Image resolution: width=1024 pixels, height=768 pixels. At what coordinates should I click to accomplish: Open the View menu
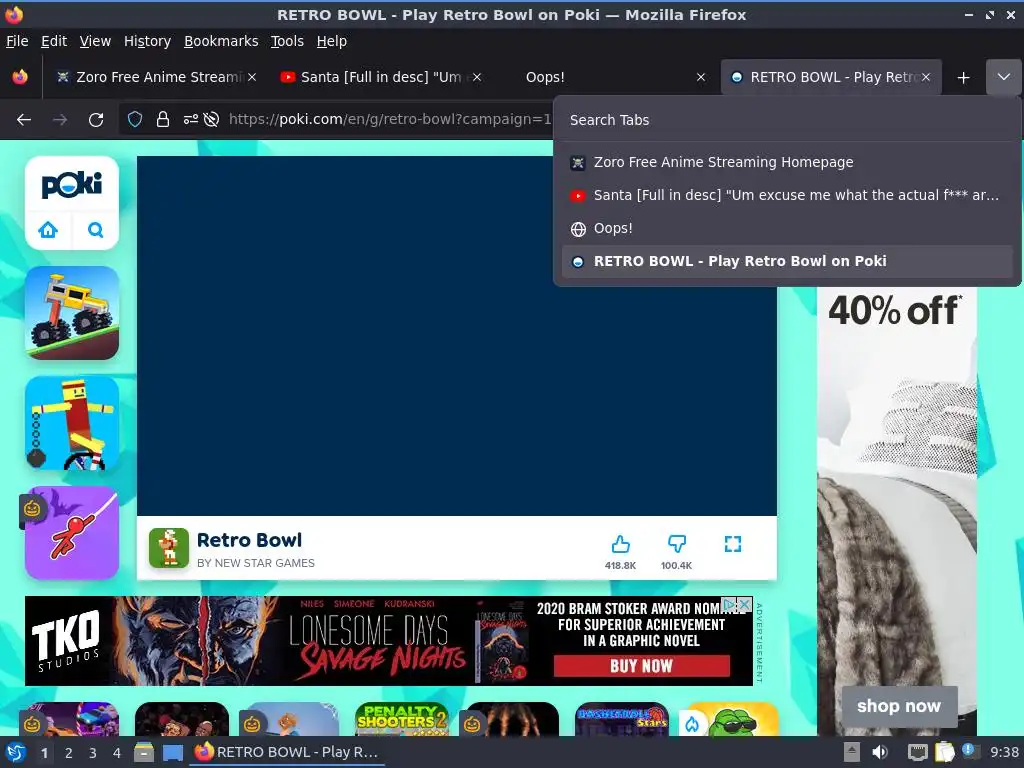[95, 41]
